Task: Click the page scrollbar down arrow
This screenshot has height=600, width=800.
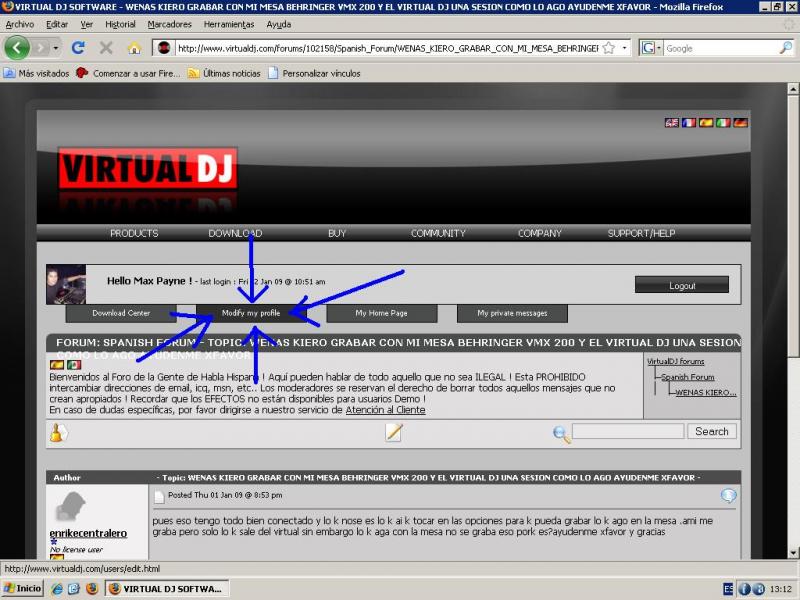Action: (793, 553)
